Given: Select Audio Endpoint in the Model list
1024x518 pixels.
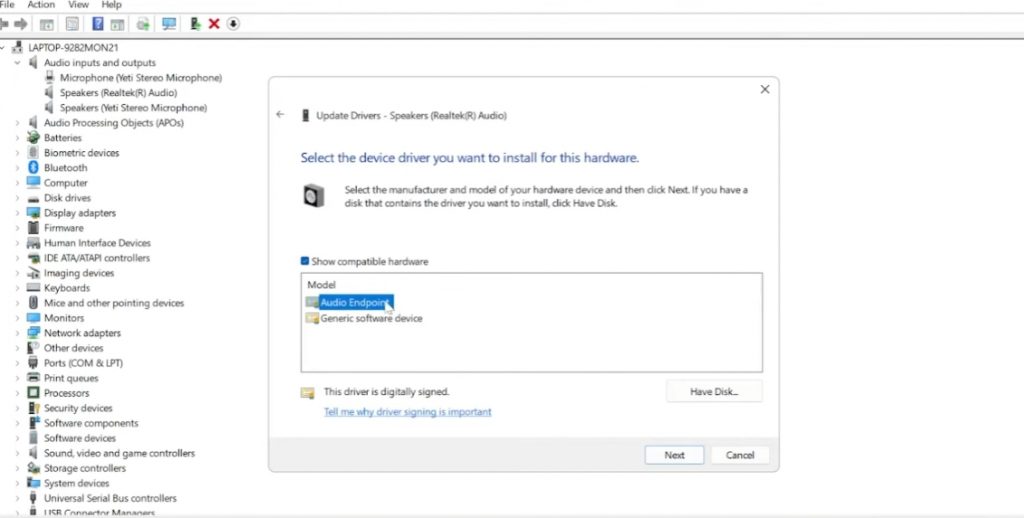Looking at the screenshot, I should (356, 302).
